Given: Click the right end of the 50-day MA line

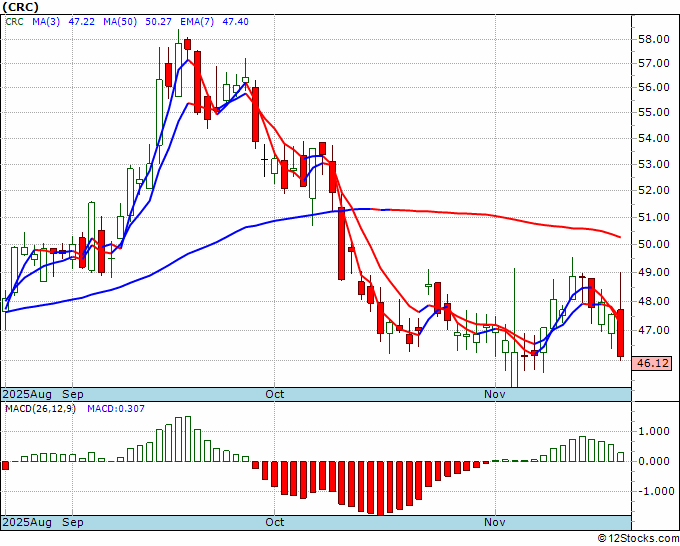Looking at the screenshot, I should 620,237.
